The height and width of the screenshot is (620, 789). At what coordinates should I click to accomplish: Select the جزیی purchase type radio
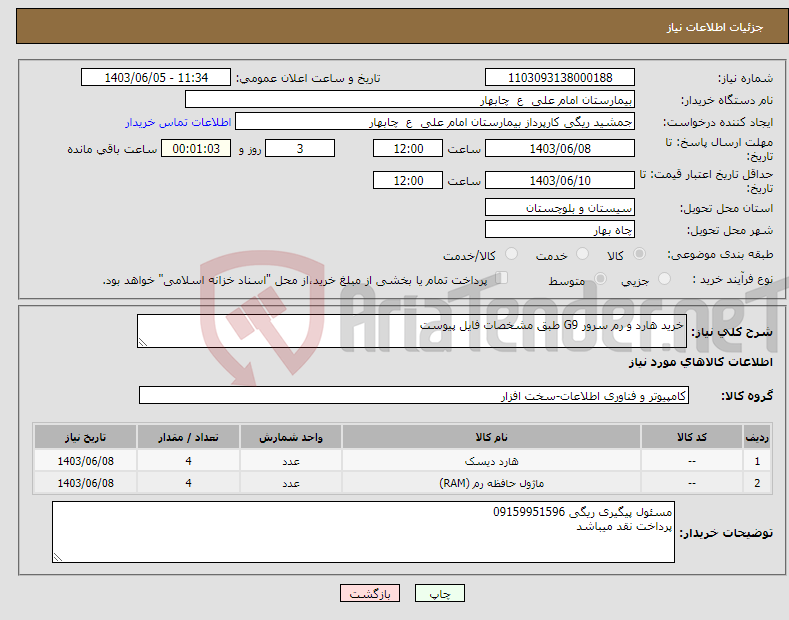(x=664, y=279)
